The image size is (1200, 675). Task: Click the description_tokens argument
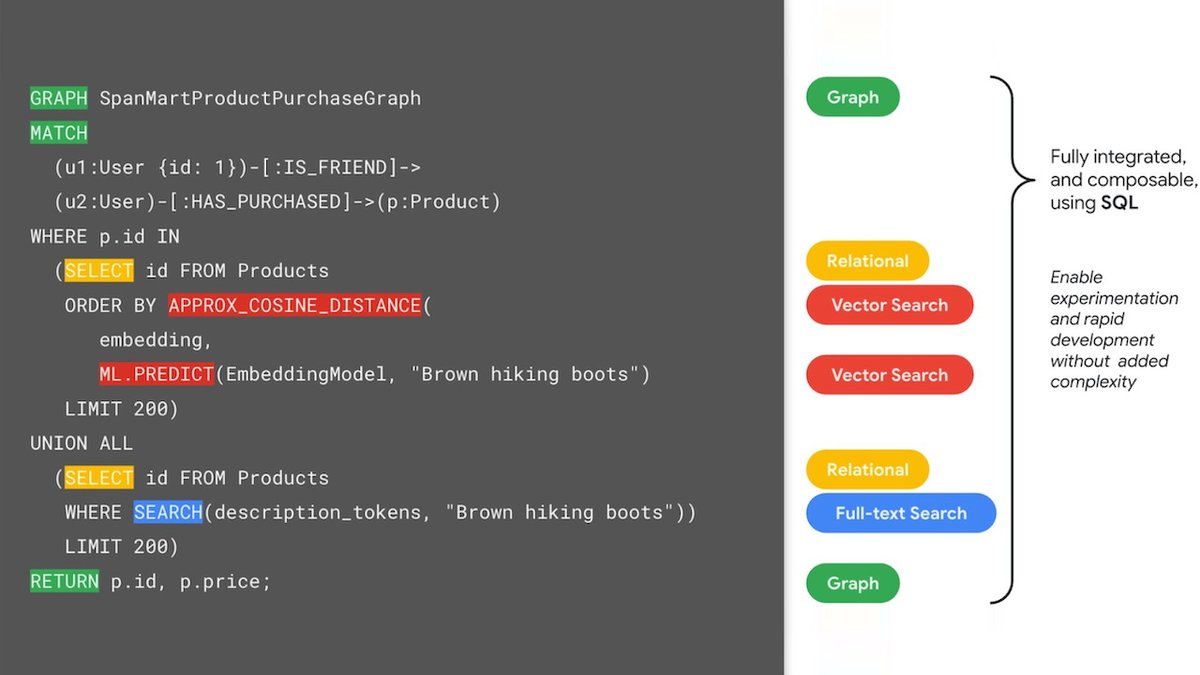(318, 513)
